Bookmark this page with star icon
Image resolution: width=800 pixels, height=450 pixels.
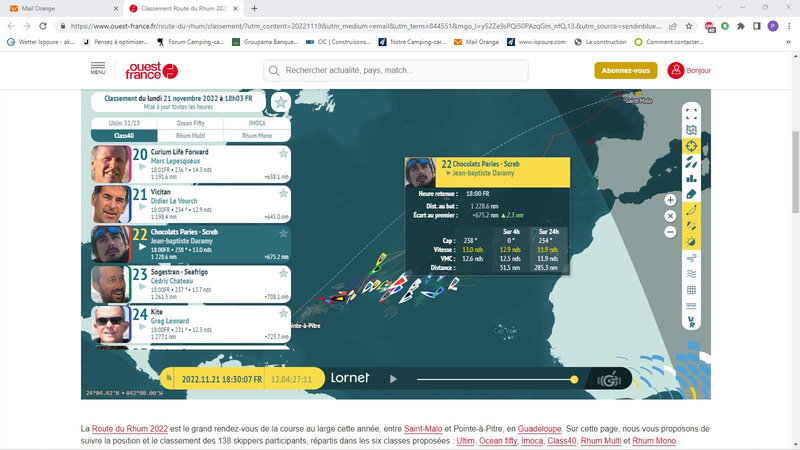[x=689, y=26]
